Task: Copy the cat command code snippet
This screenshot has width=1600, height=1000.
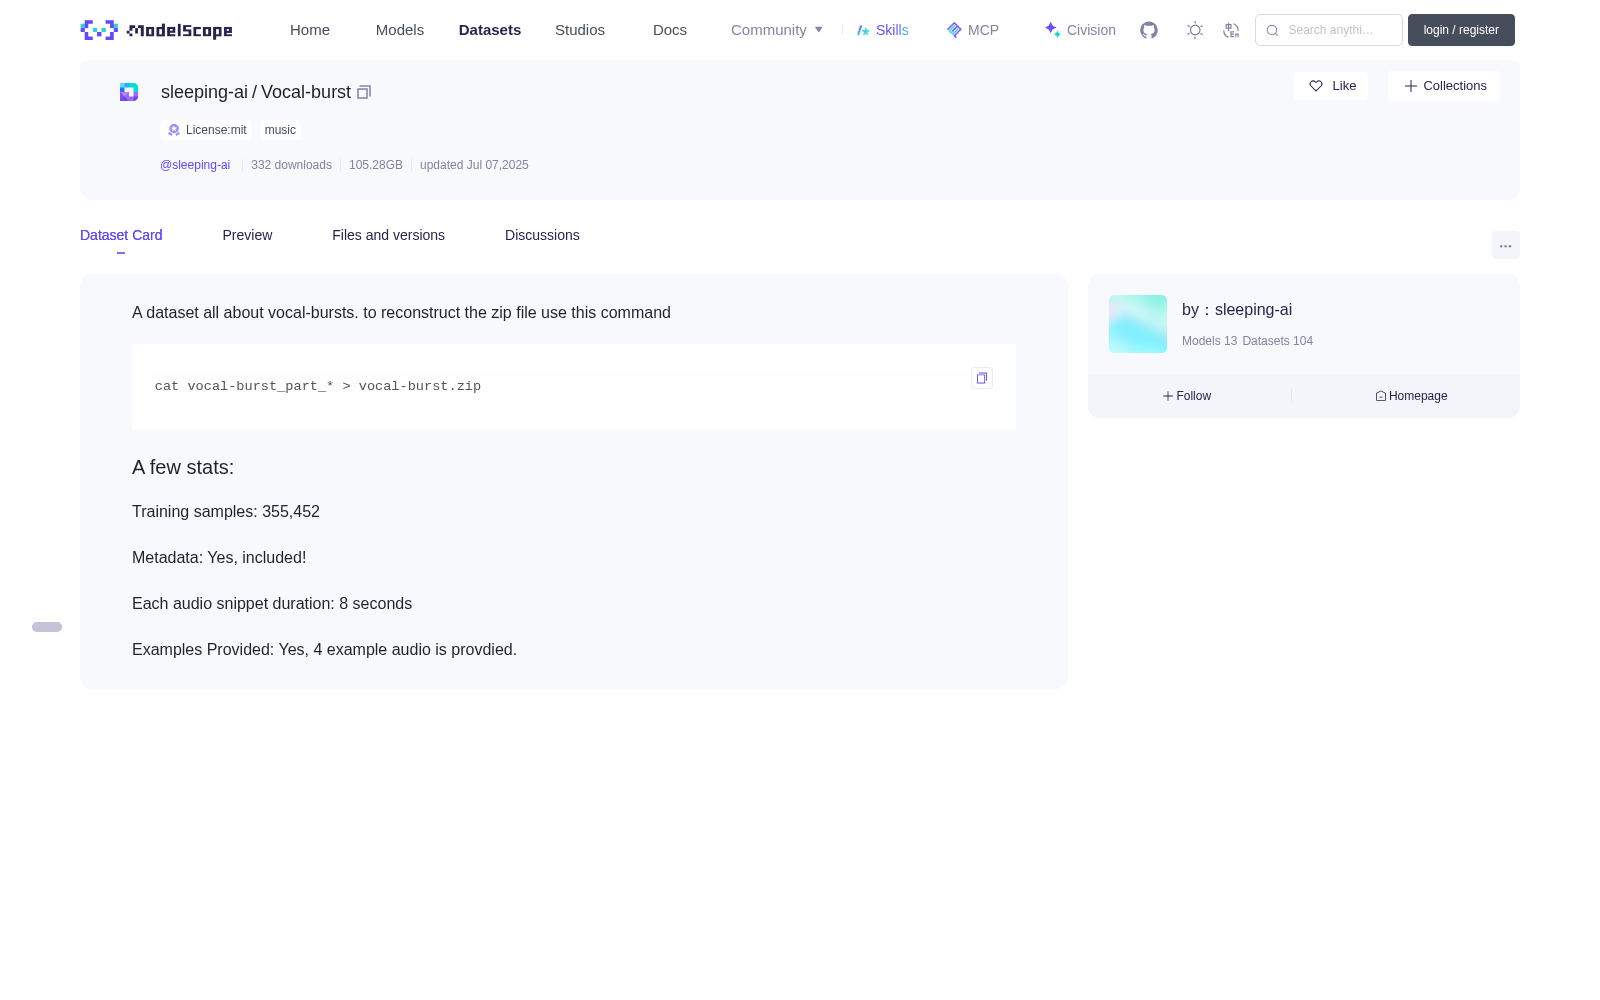Action: (982, 378)
